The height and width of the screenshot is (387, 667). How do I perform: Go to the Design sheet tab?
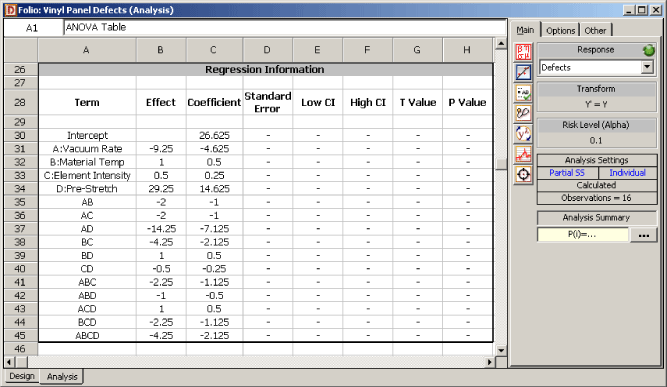tap(22, 376)
